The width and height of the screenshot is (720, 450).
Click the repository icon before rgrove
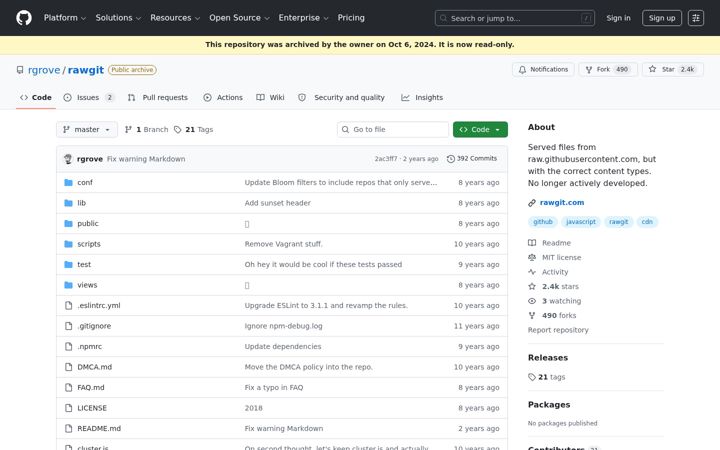click(20, 70)
